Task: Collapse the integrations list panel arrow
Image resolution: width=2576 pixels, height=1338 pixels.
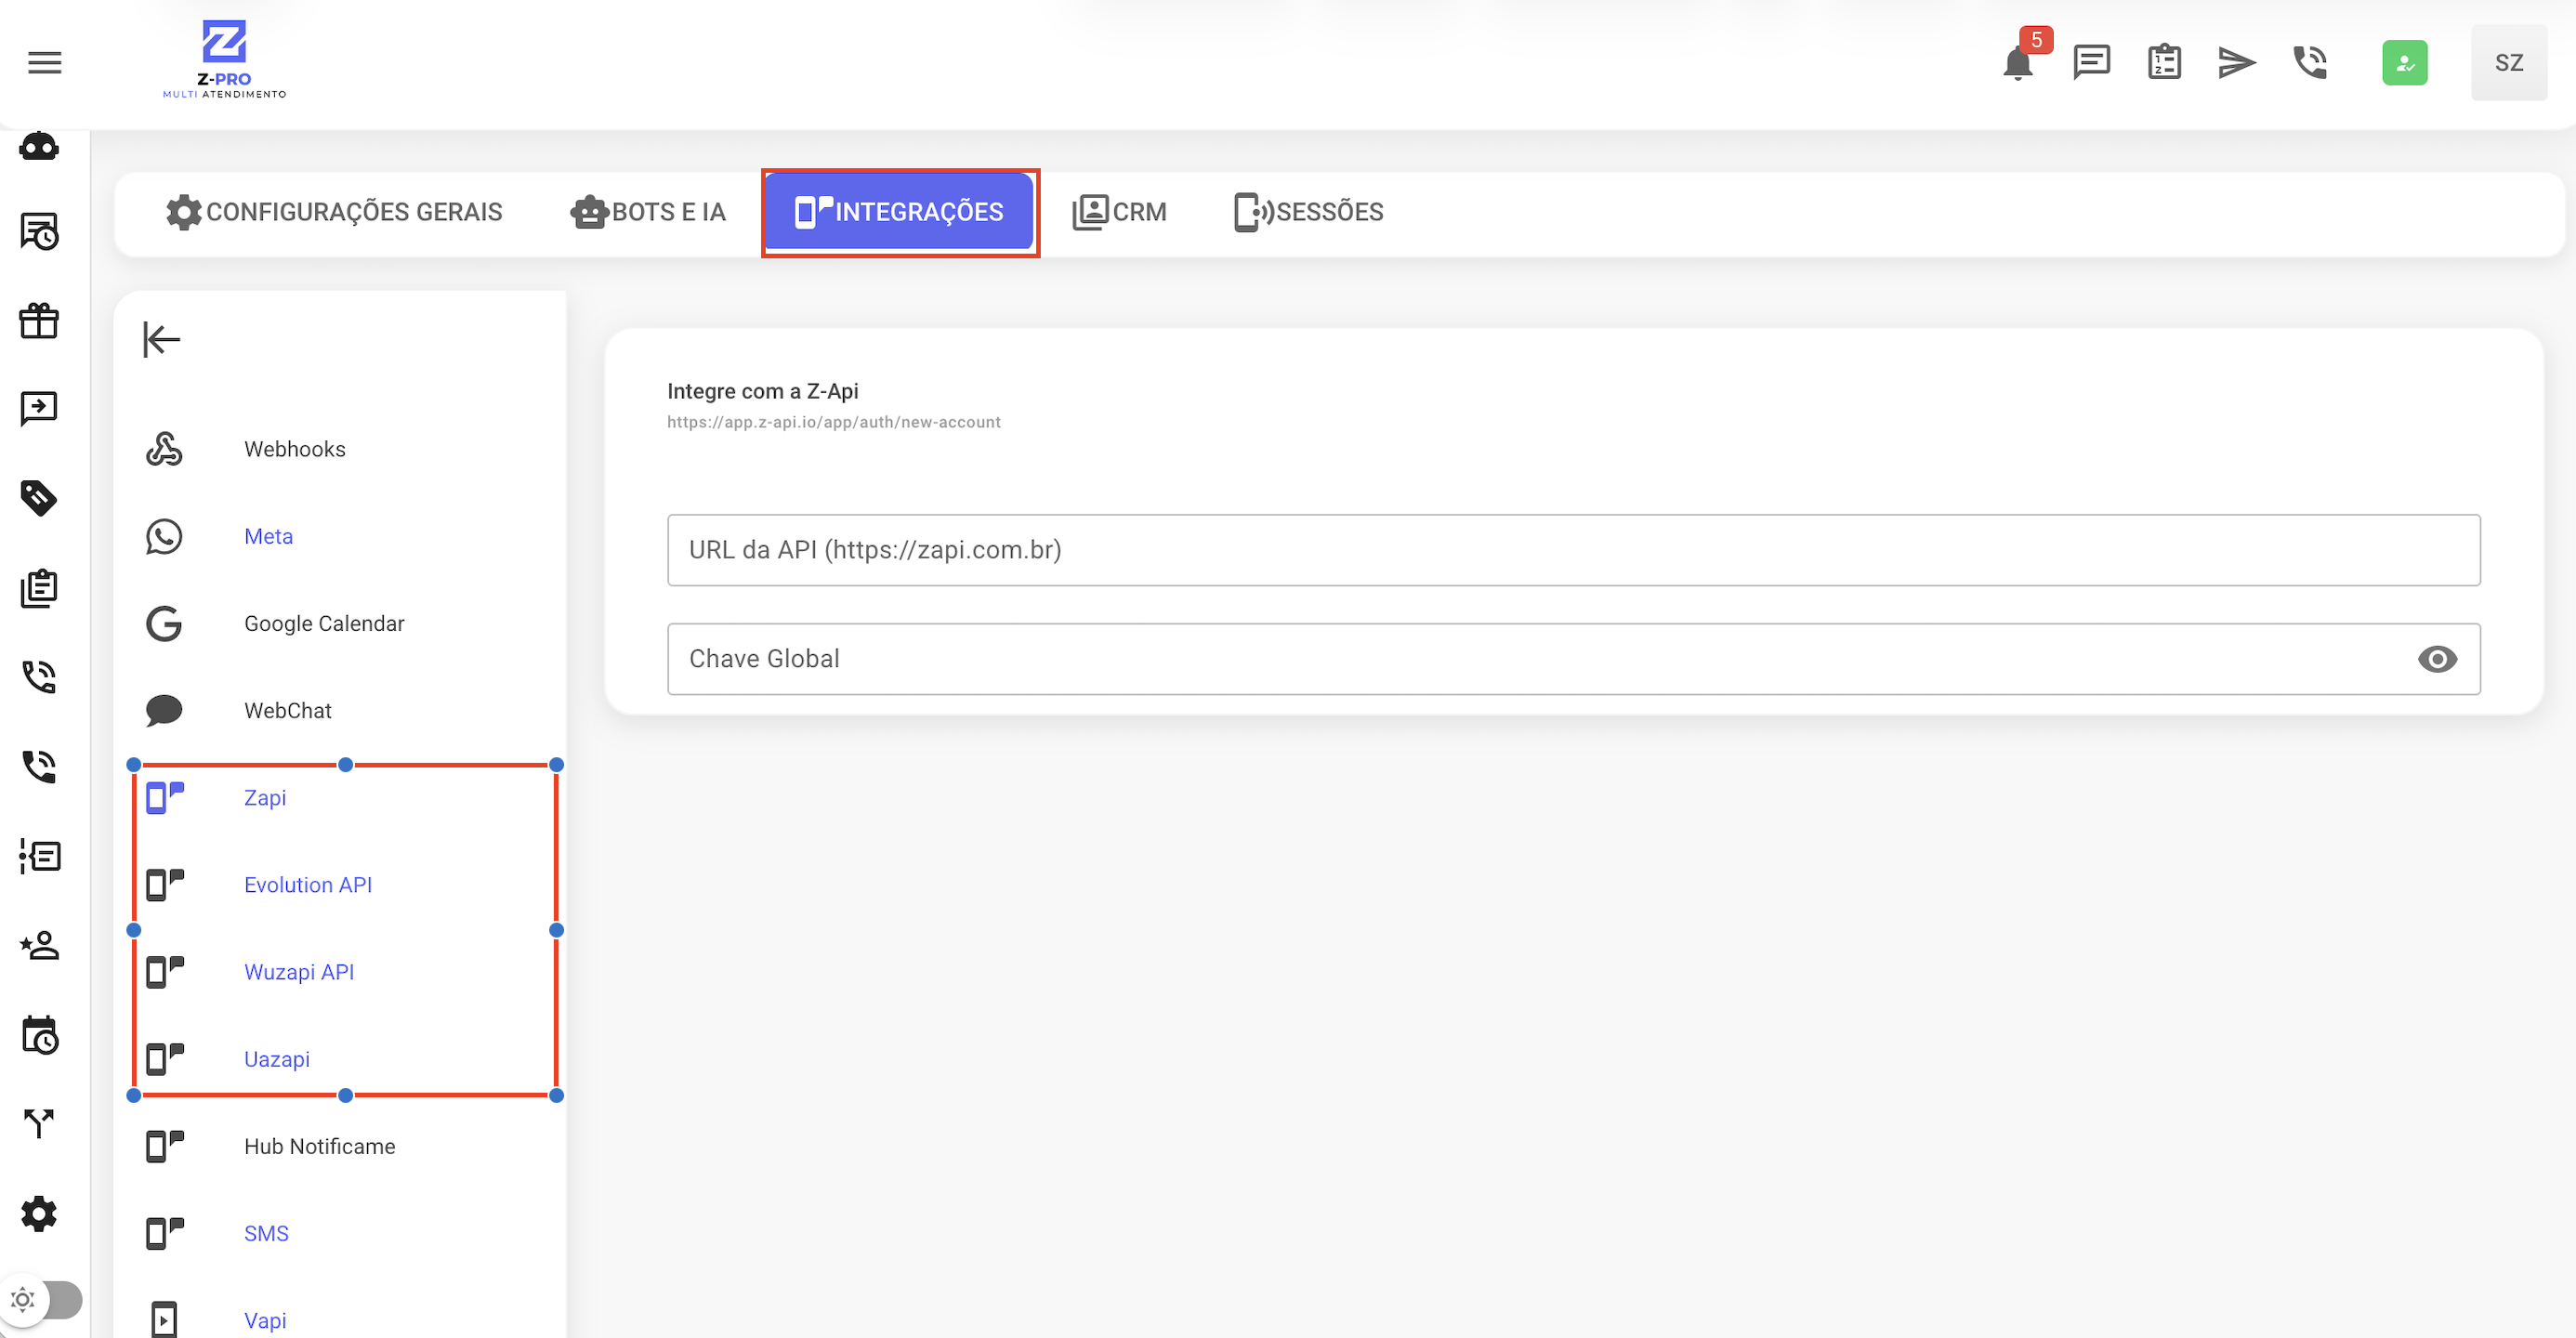Action: [161, 339]
